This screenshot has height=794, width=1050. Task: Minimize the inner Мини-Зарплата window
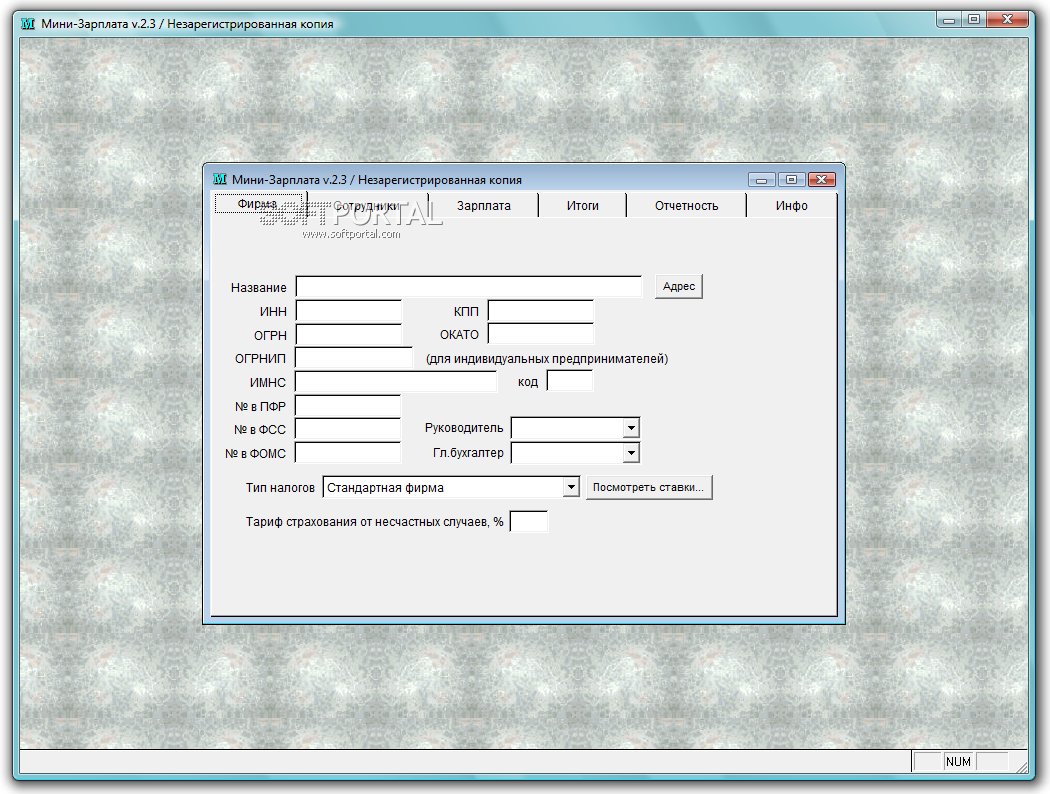761,179
